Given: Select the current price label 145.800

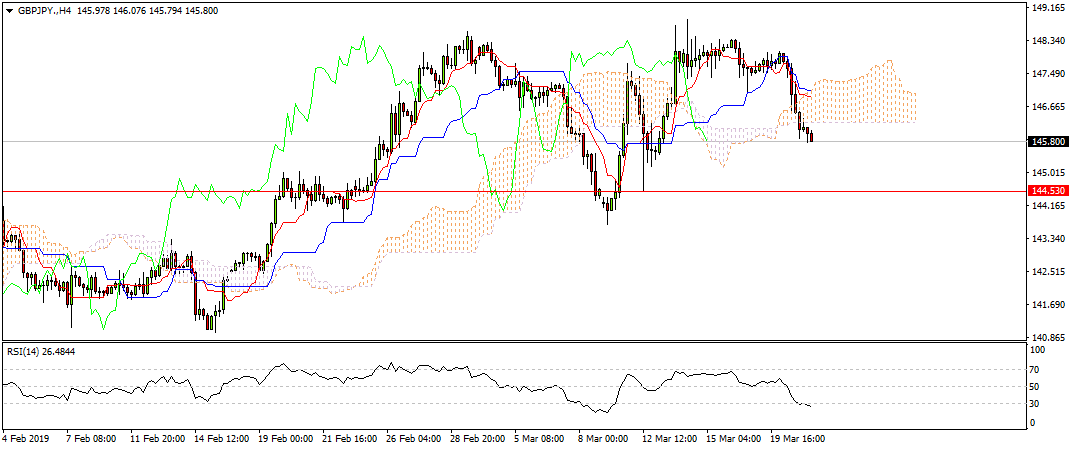Looking at the screenshot, I should click(1048, 142).
